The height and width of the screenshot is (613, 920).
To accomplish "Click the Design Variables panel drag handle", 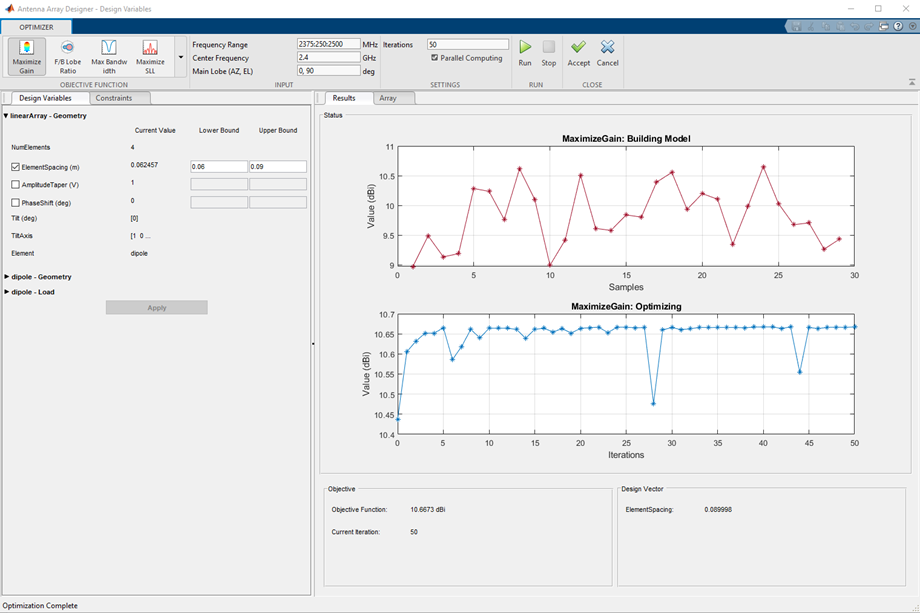I will pyautogui.click(x=6, y=98).
